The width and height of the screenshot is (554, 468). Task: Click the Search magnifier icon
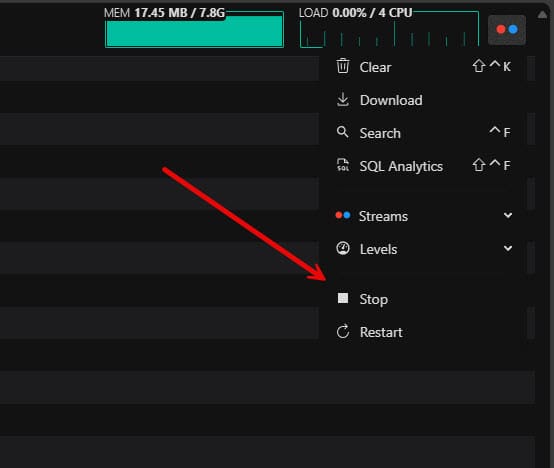pyautogui.click(x=342, y=132)
